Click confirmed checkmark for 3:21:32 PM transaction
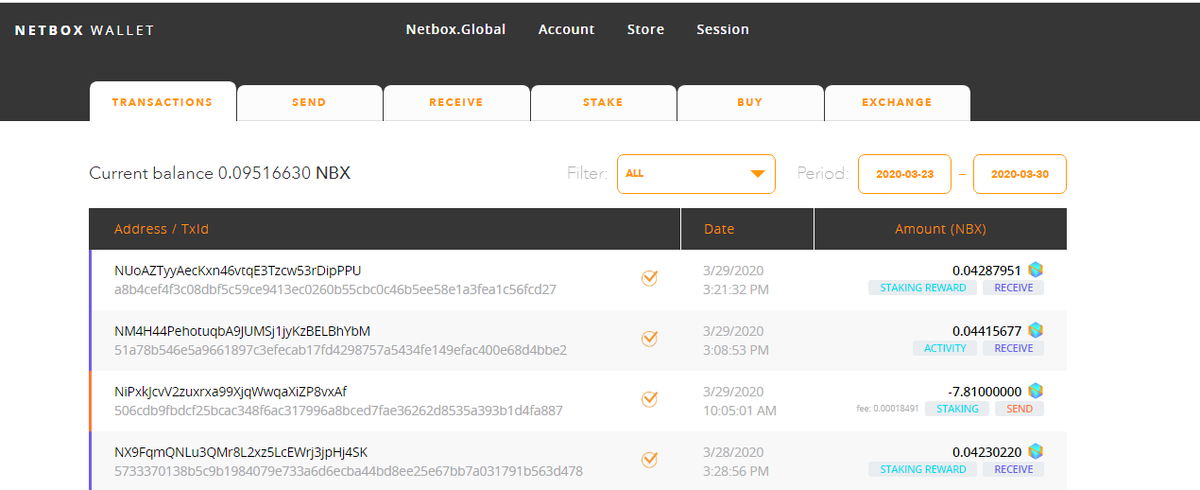The width and height of the screenshot is (1200, 490). click(649, 279)
